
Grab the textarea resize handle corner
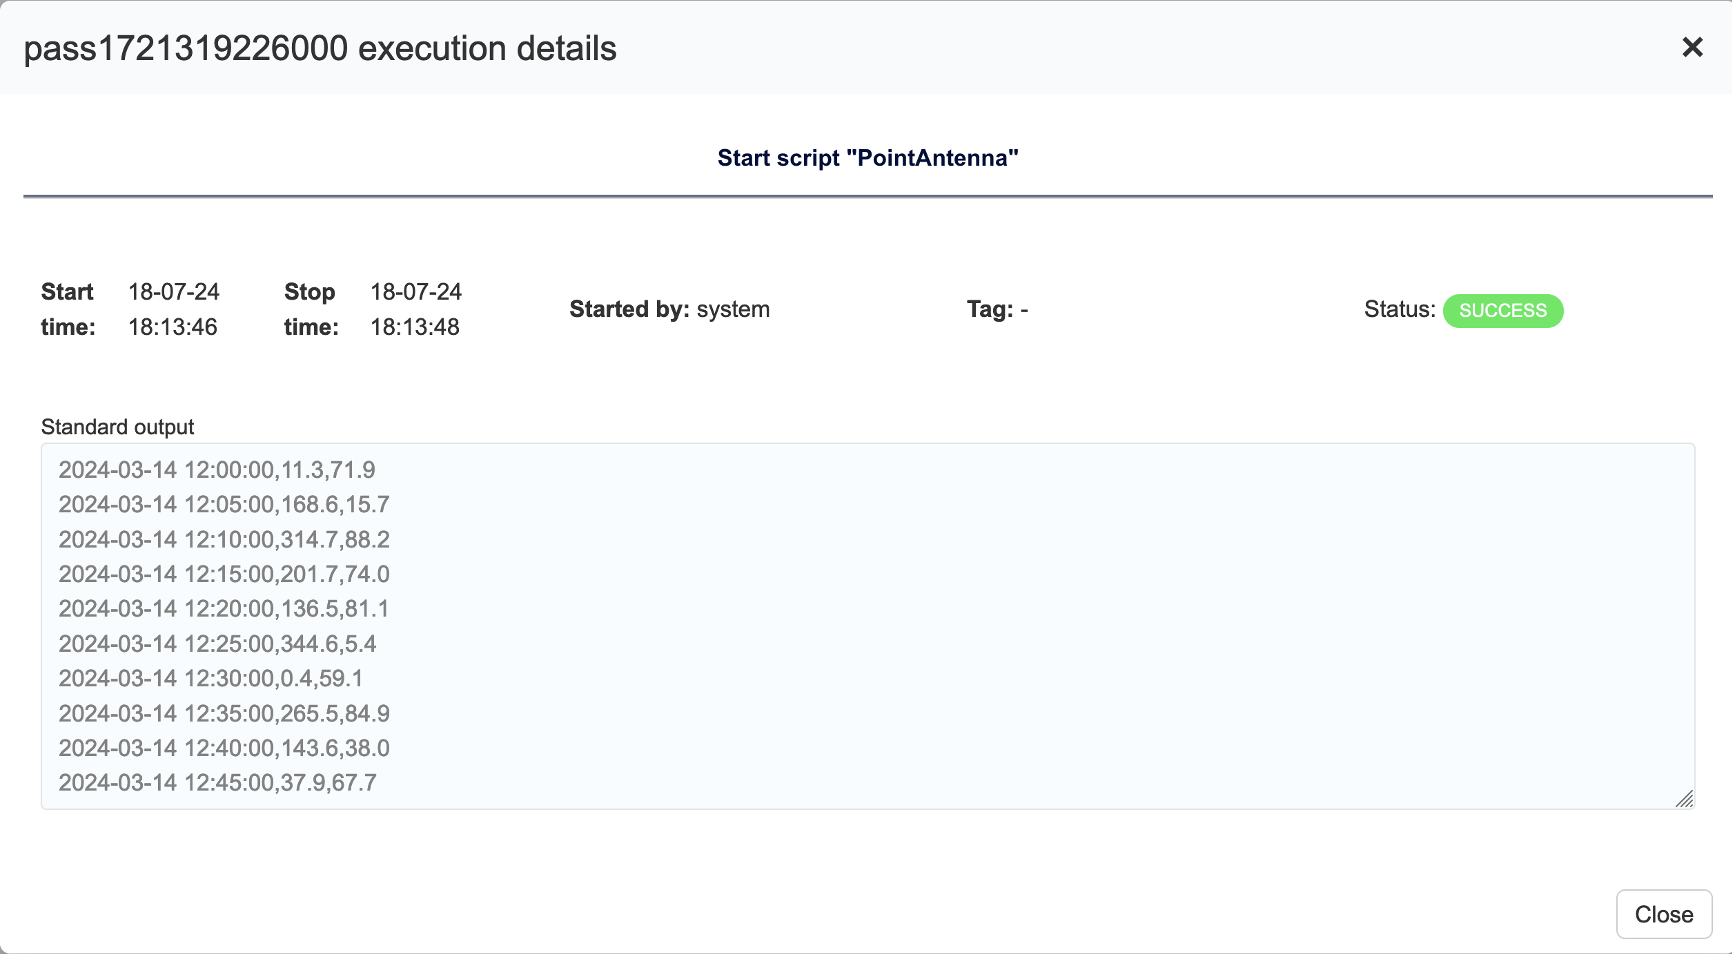point(1685,798)
